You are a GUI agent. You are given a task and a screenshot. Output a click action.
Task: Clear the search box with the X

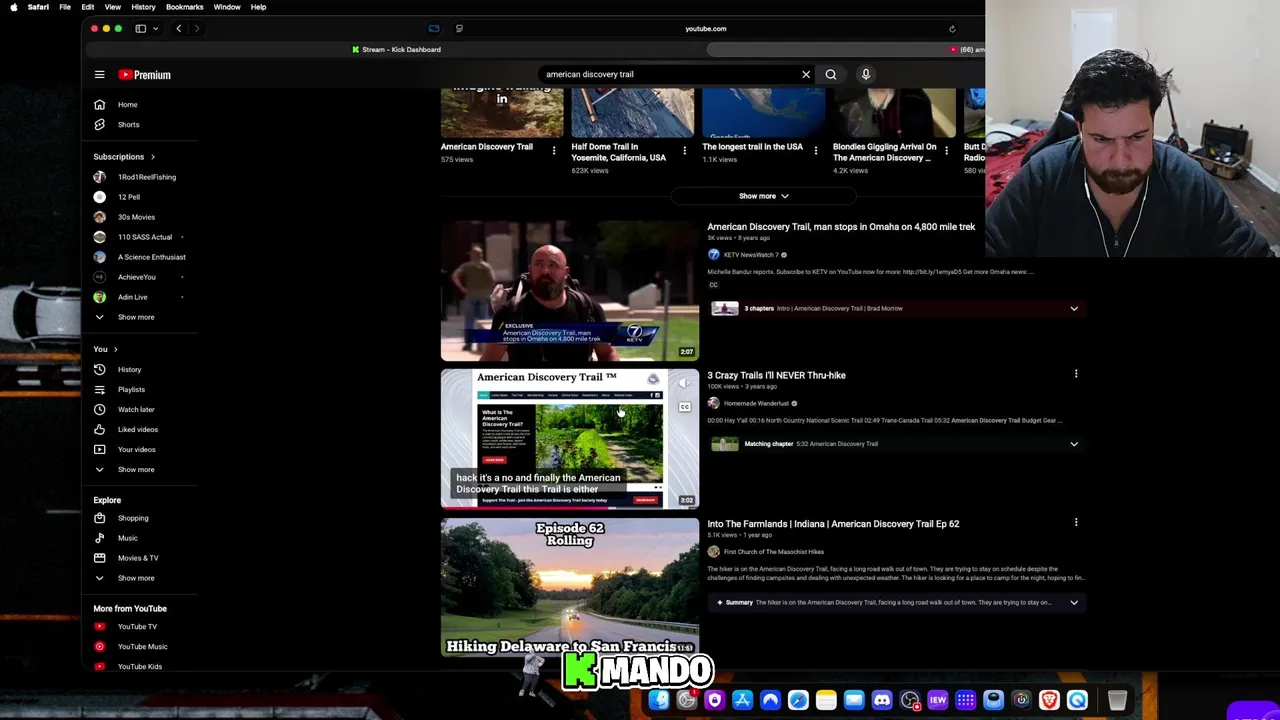pos(806,74)
